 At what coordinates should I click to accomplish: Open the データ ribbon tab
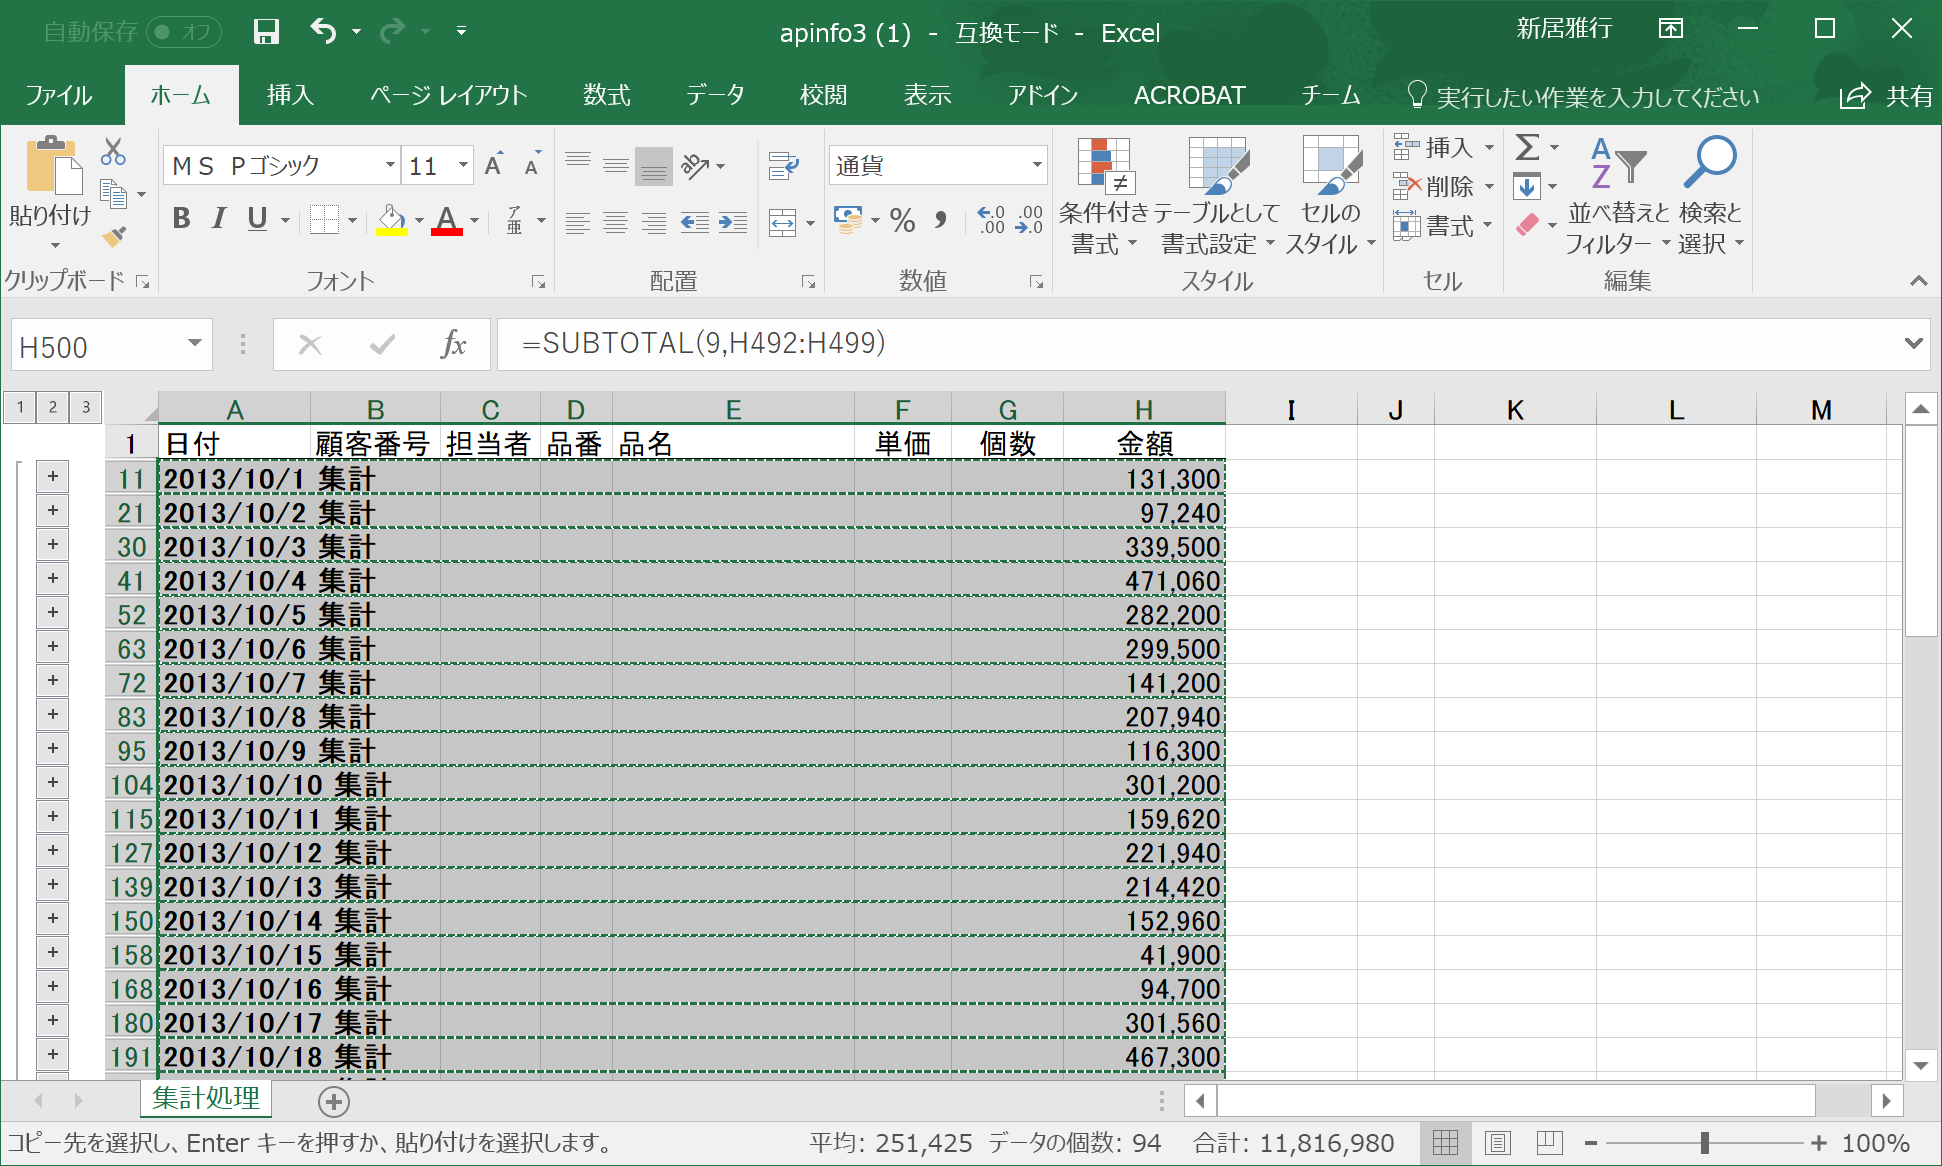point(715,95)
